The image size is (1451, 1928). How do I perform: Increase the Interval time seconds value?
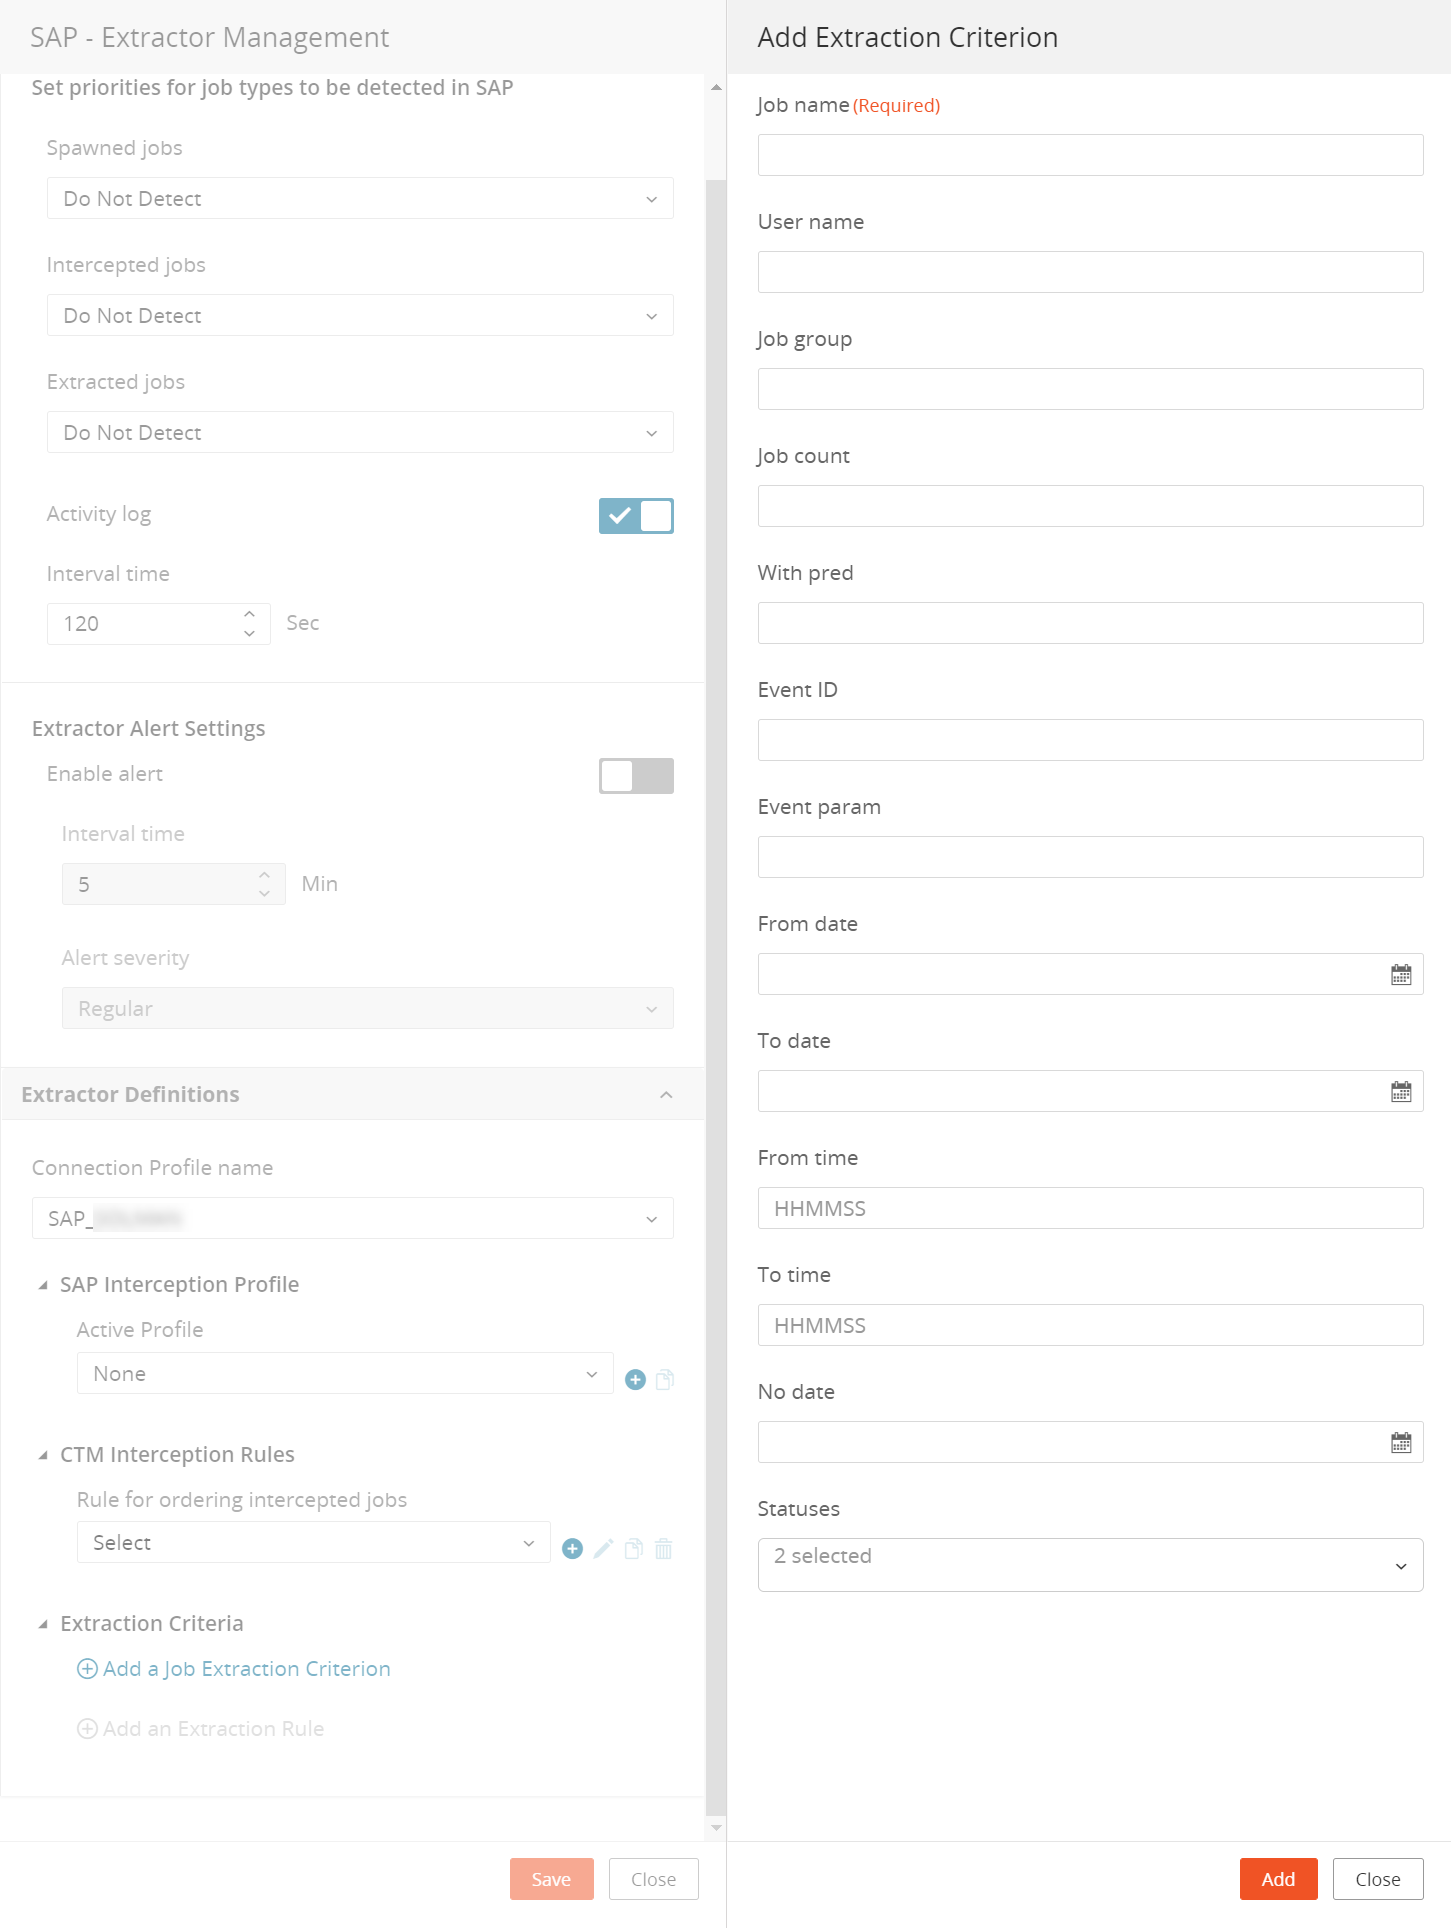coord(250,614)
